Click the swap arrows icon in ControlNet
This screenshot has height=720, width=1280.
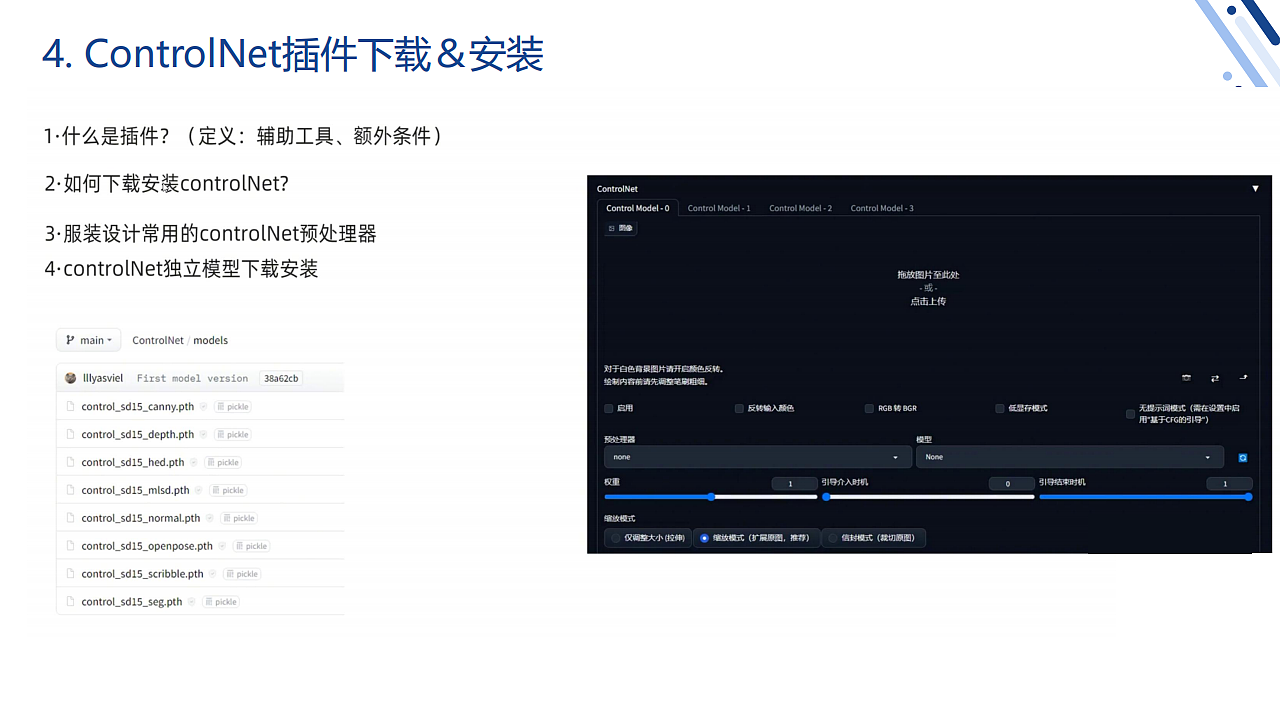(1215, 378)
